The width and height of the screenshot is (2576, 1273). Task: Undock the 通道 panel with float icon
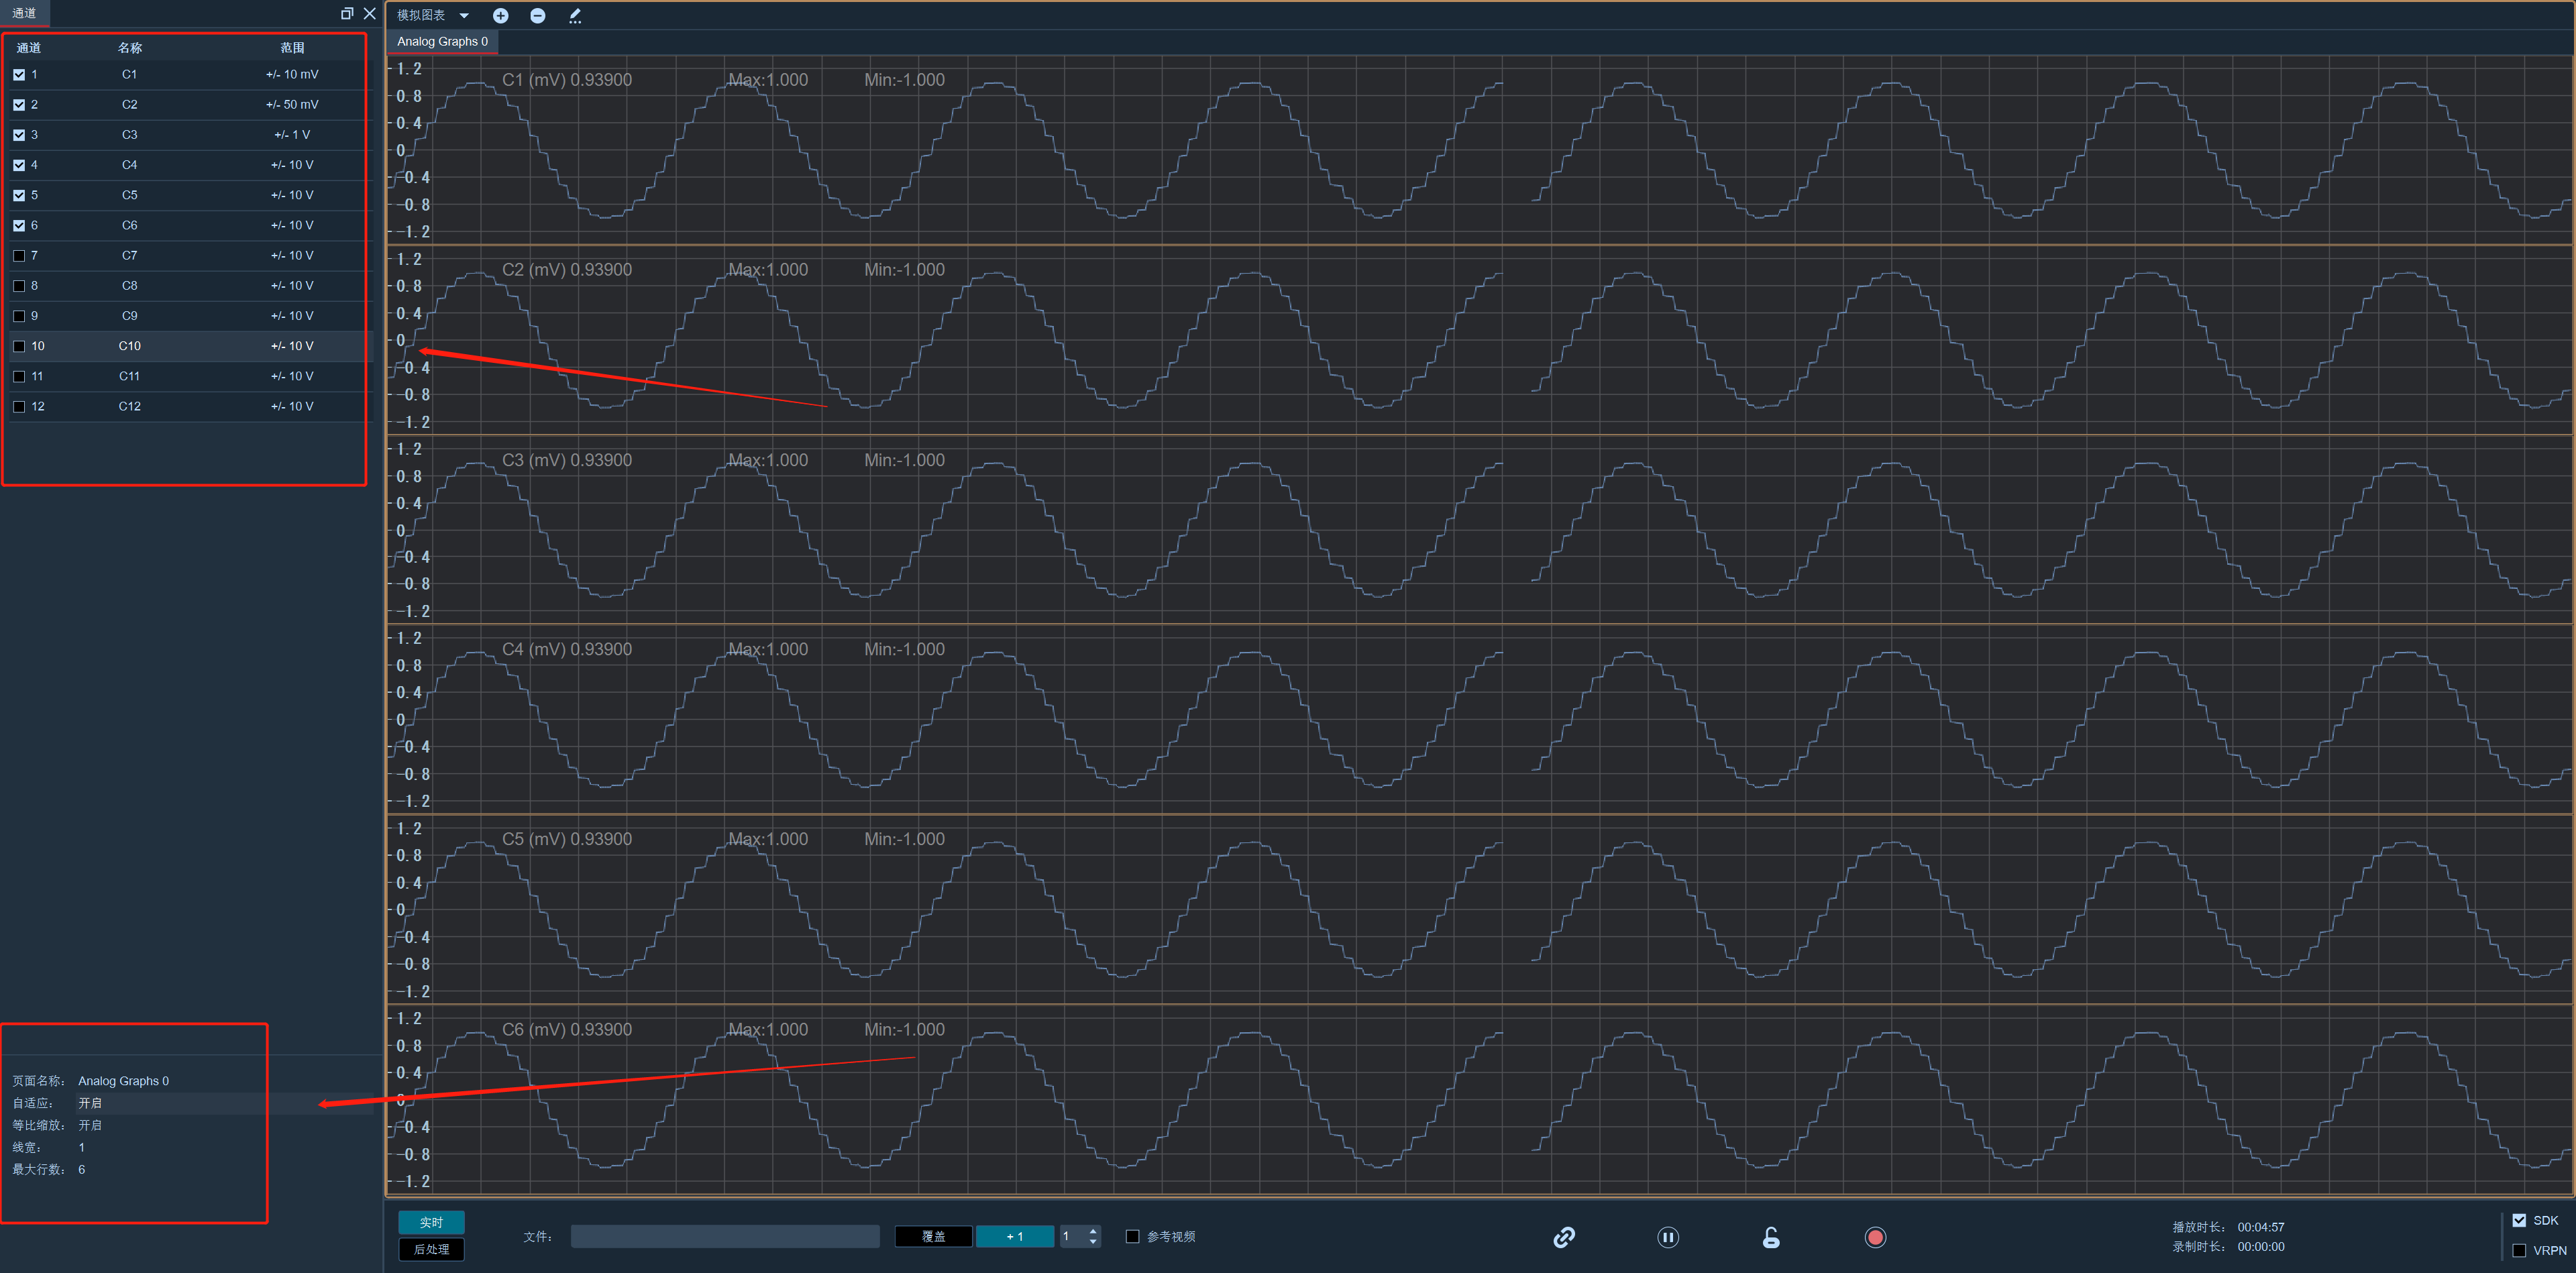(347, 13)
